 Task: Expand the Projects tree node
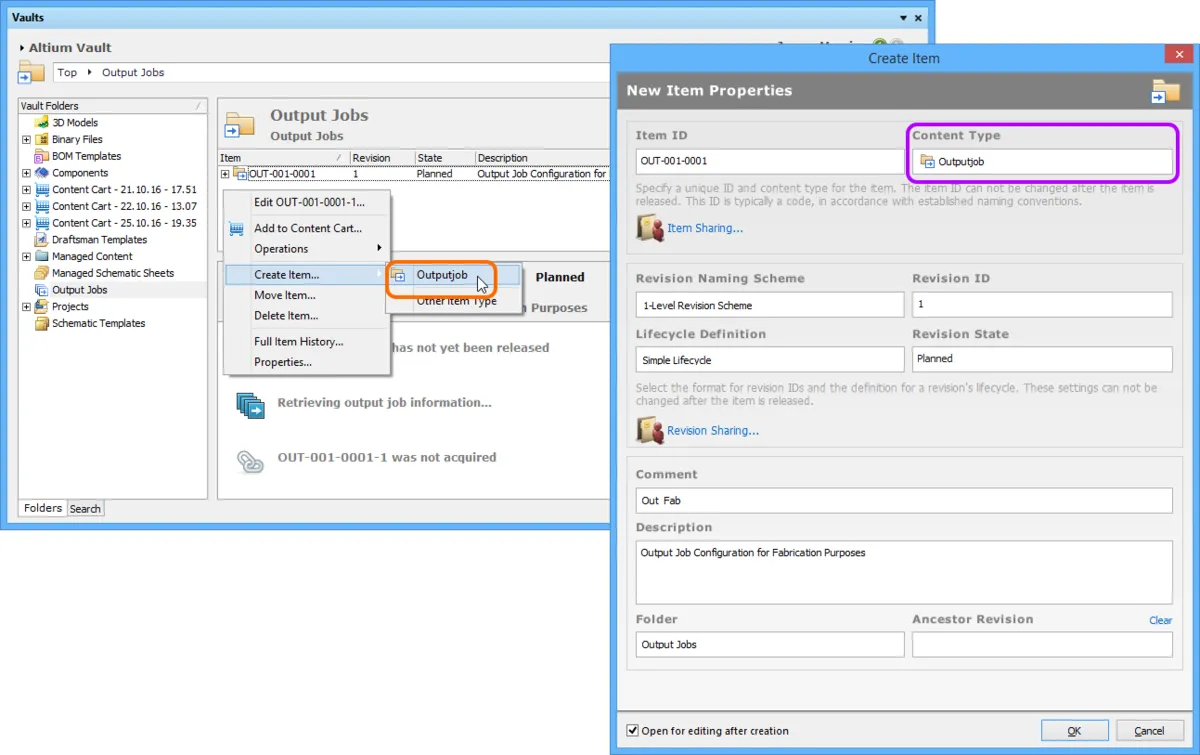[x=26, y=307]
